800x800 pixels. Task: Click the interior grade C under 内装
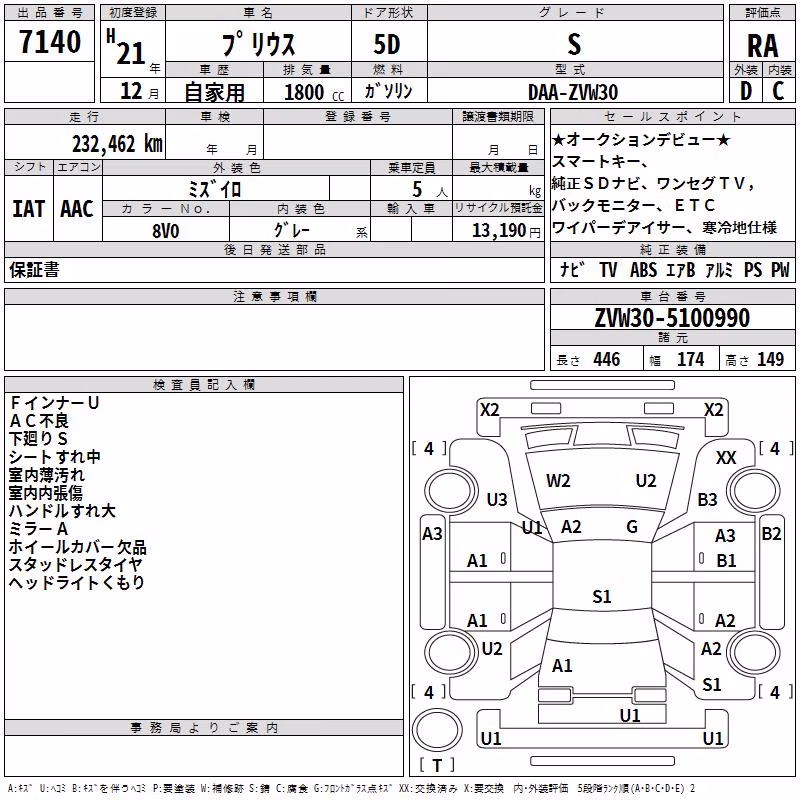[778, 91]
